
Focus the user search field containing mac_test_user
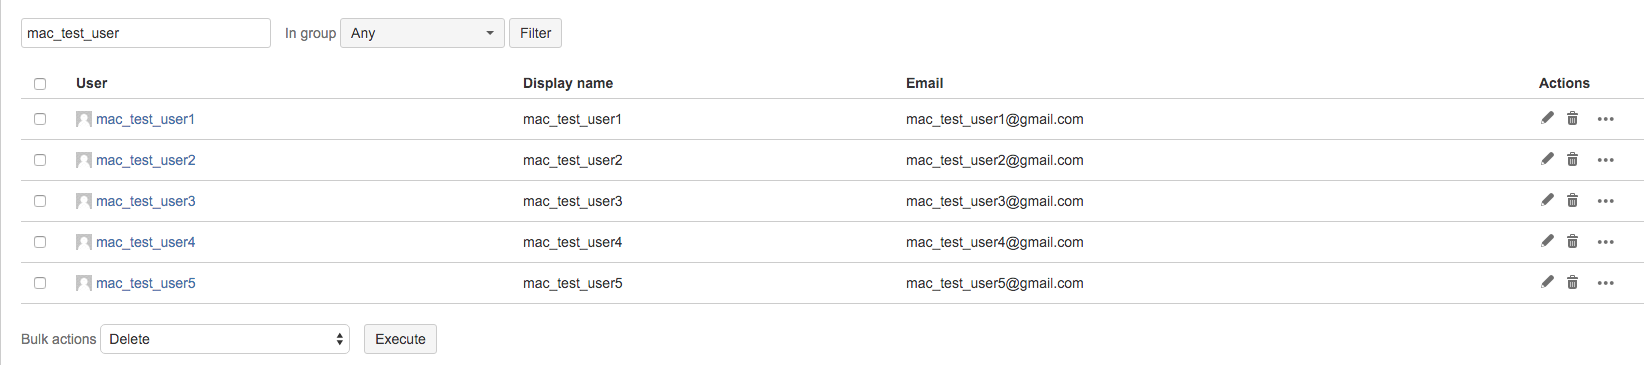pos(146,33)
